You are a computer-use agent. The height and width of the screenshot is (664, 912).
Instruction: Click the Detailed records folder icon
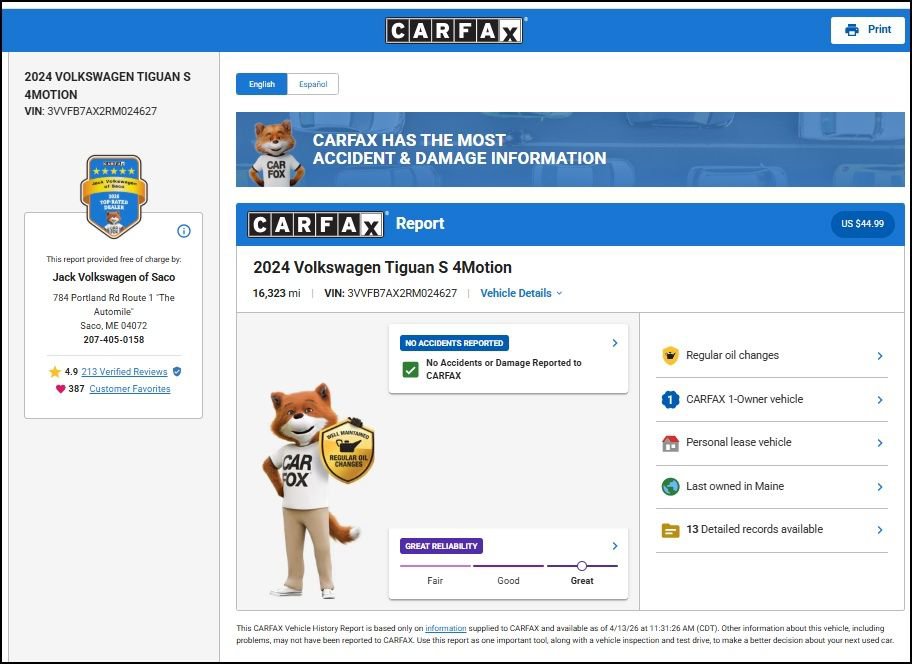670,529
